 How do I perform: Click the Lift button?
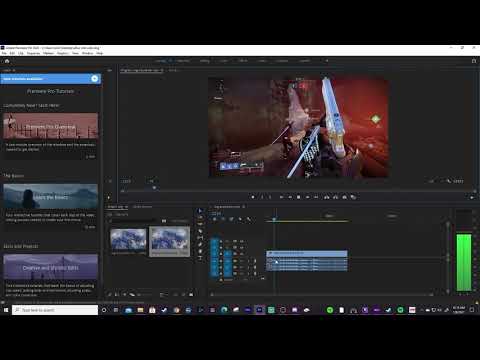click(x=327, y=197)
